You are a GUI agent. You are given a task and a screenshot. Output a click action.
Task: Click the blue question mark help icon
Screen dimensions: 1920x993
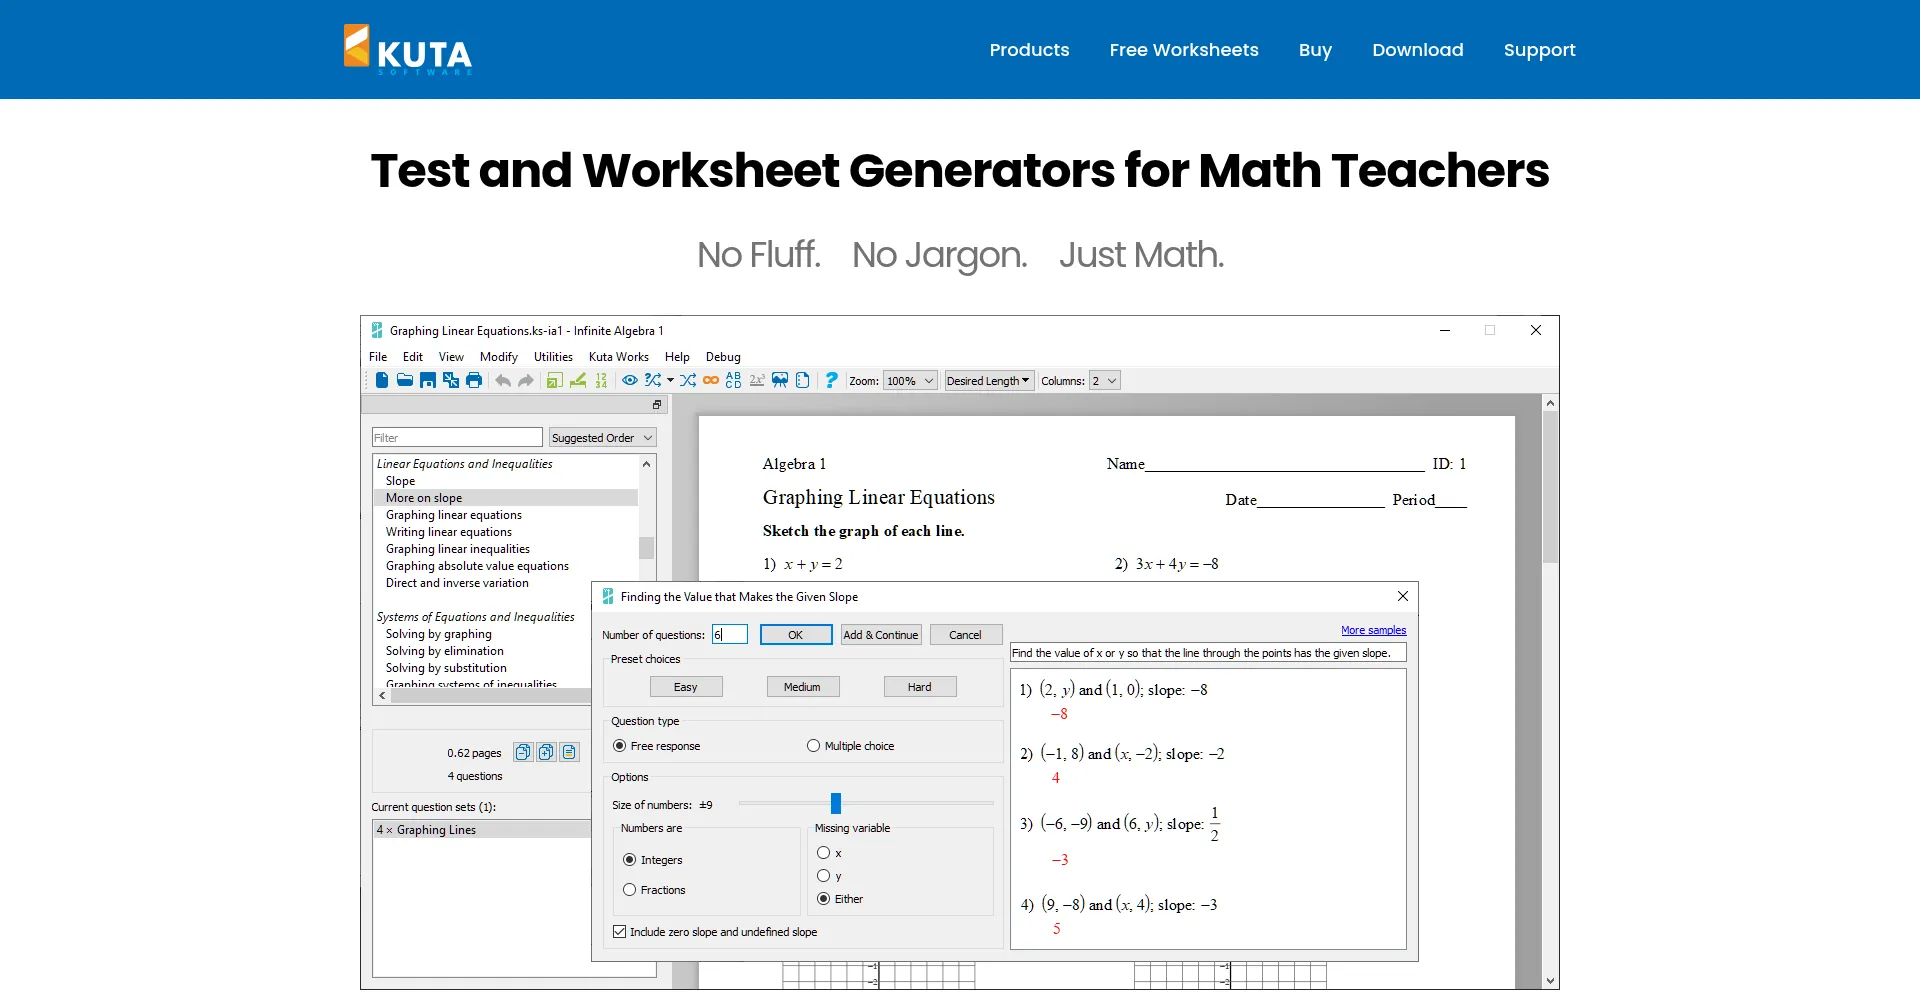tap(831, 380)
